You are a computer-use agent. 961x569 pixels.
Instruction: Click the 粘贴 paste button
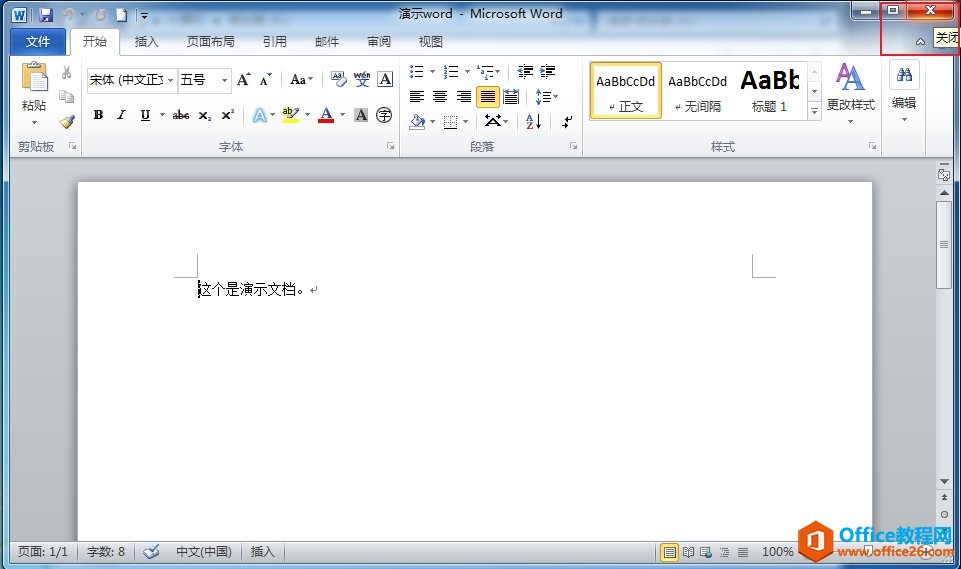coord(34,90)
